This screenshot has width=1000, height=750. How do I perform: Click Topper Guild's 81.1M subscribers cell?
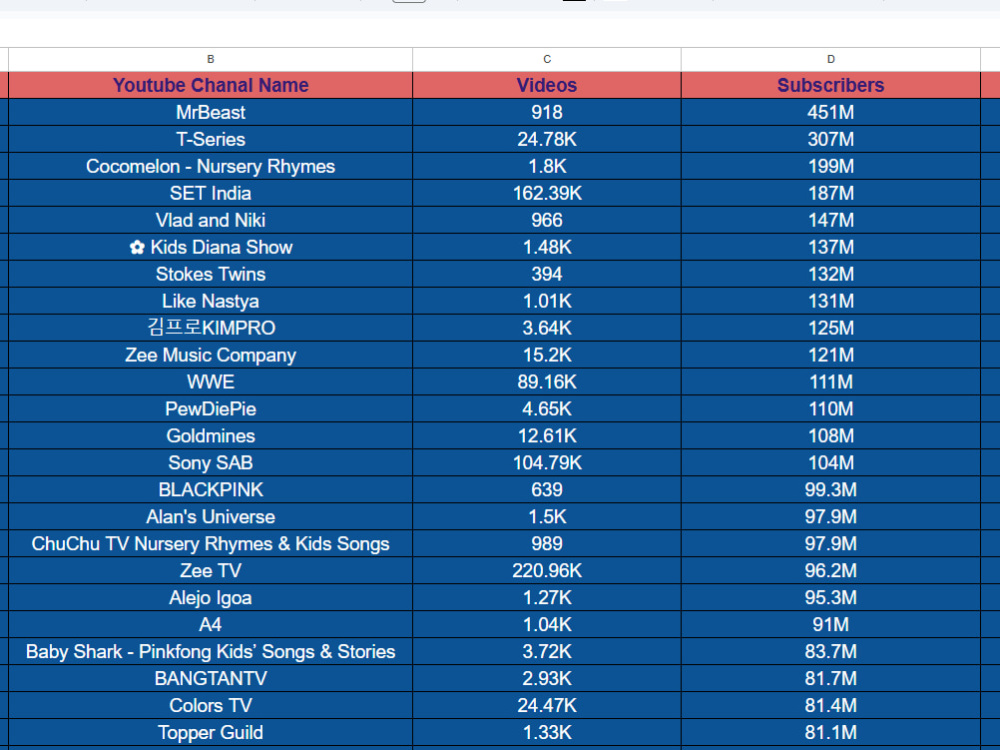pyautogui.click(x=830, y=732)
